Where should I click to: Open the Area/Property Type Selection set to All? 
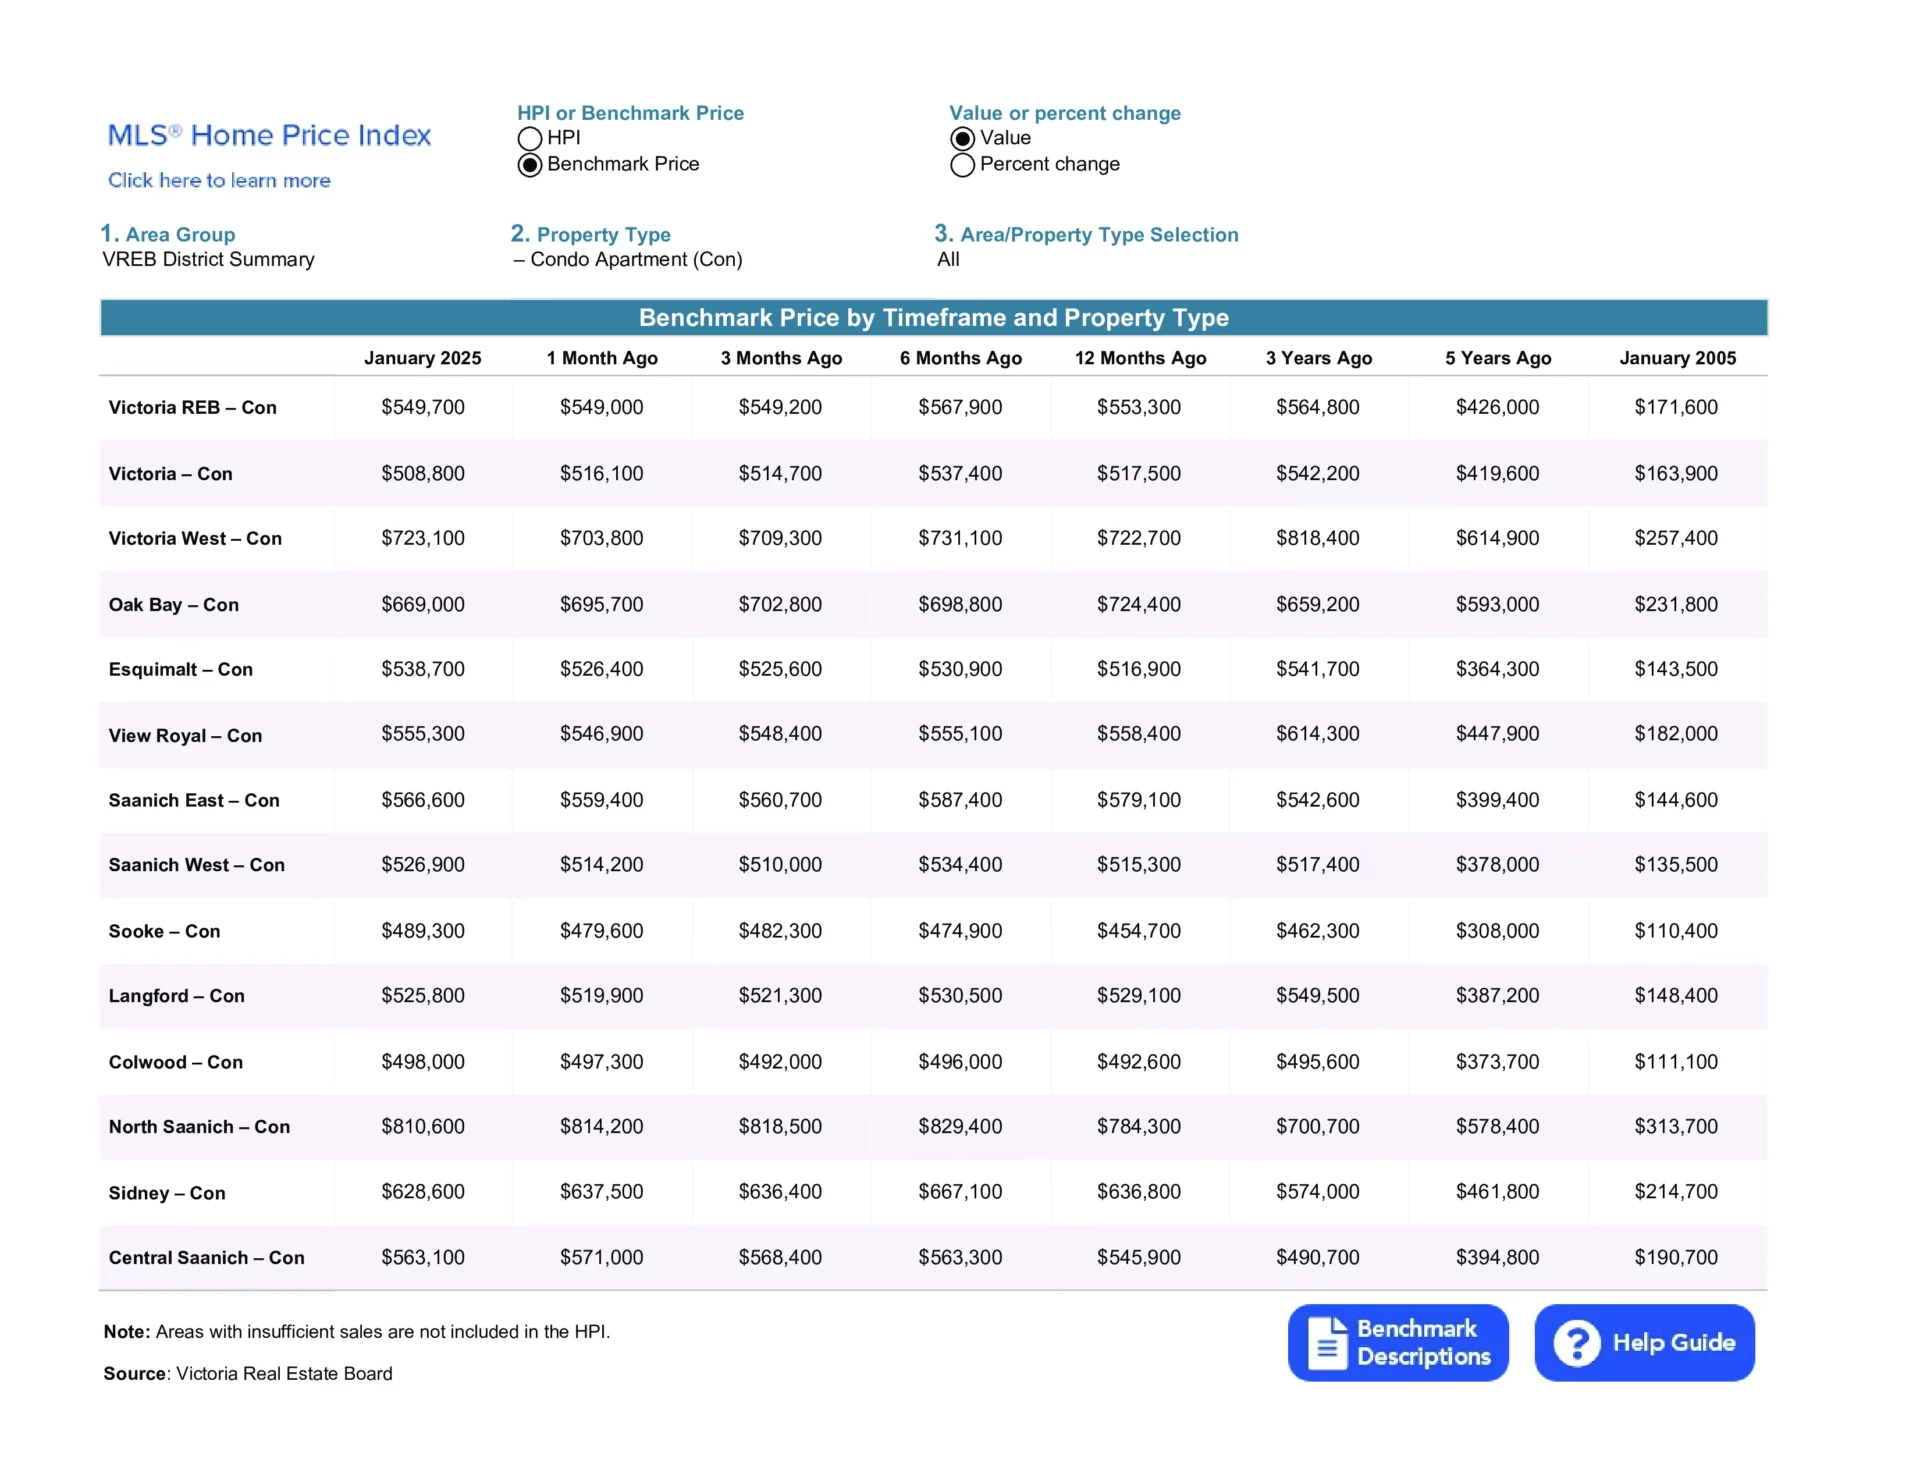click(x=948, y=259)
